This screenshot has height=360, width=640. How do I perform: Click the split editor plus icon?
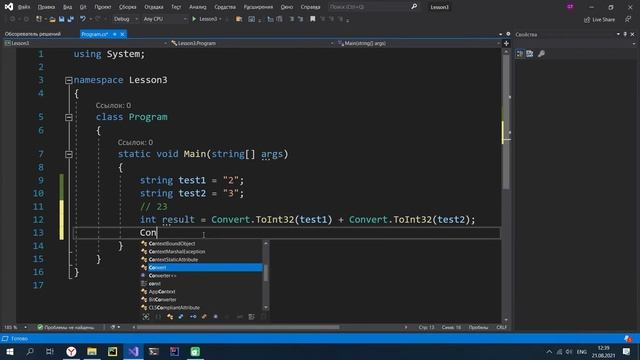[x=506, y=43]
